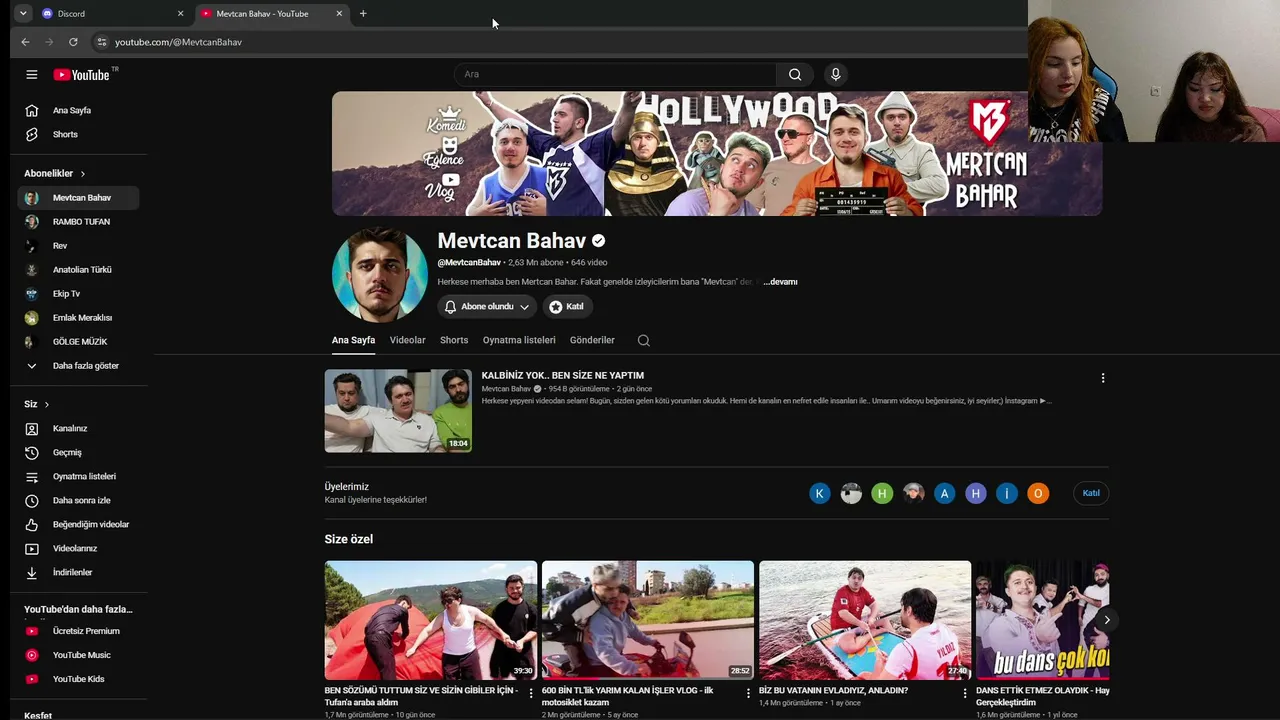Play the 39:30 BEN SÖZÜMÜ TUTTUM thumbnail
Screen dimensions: 1280x720
[431, 620]
